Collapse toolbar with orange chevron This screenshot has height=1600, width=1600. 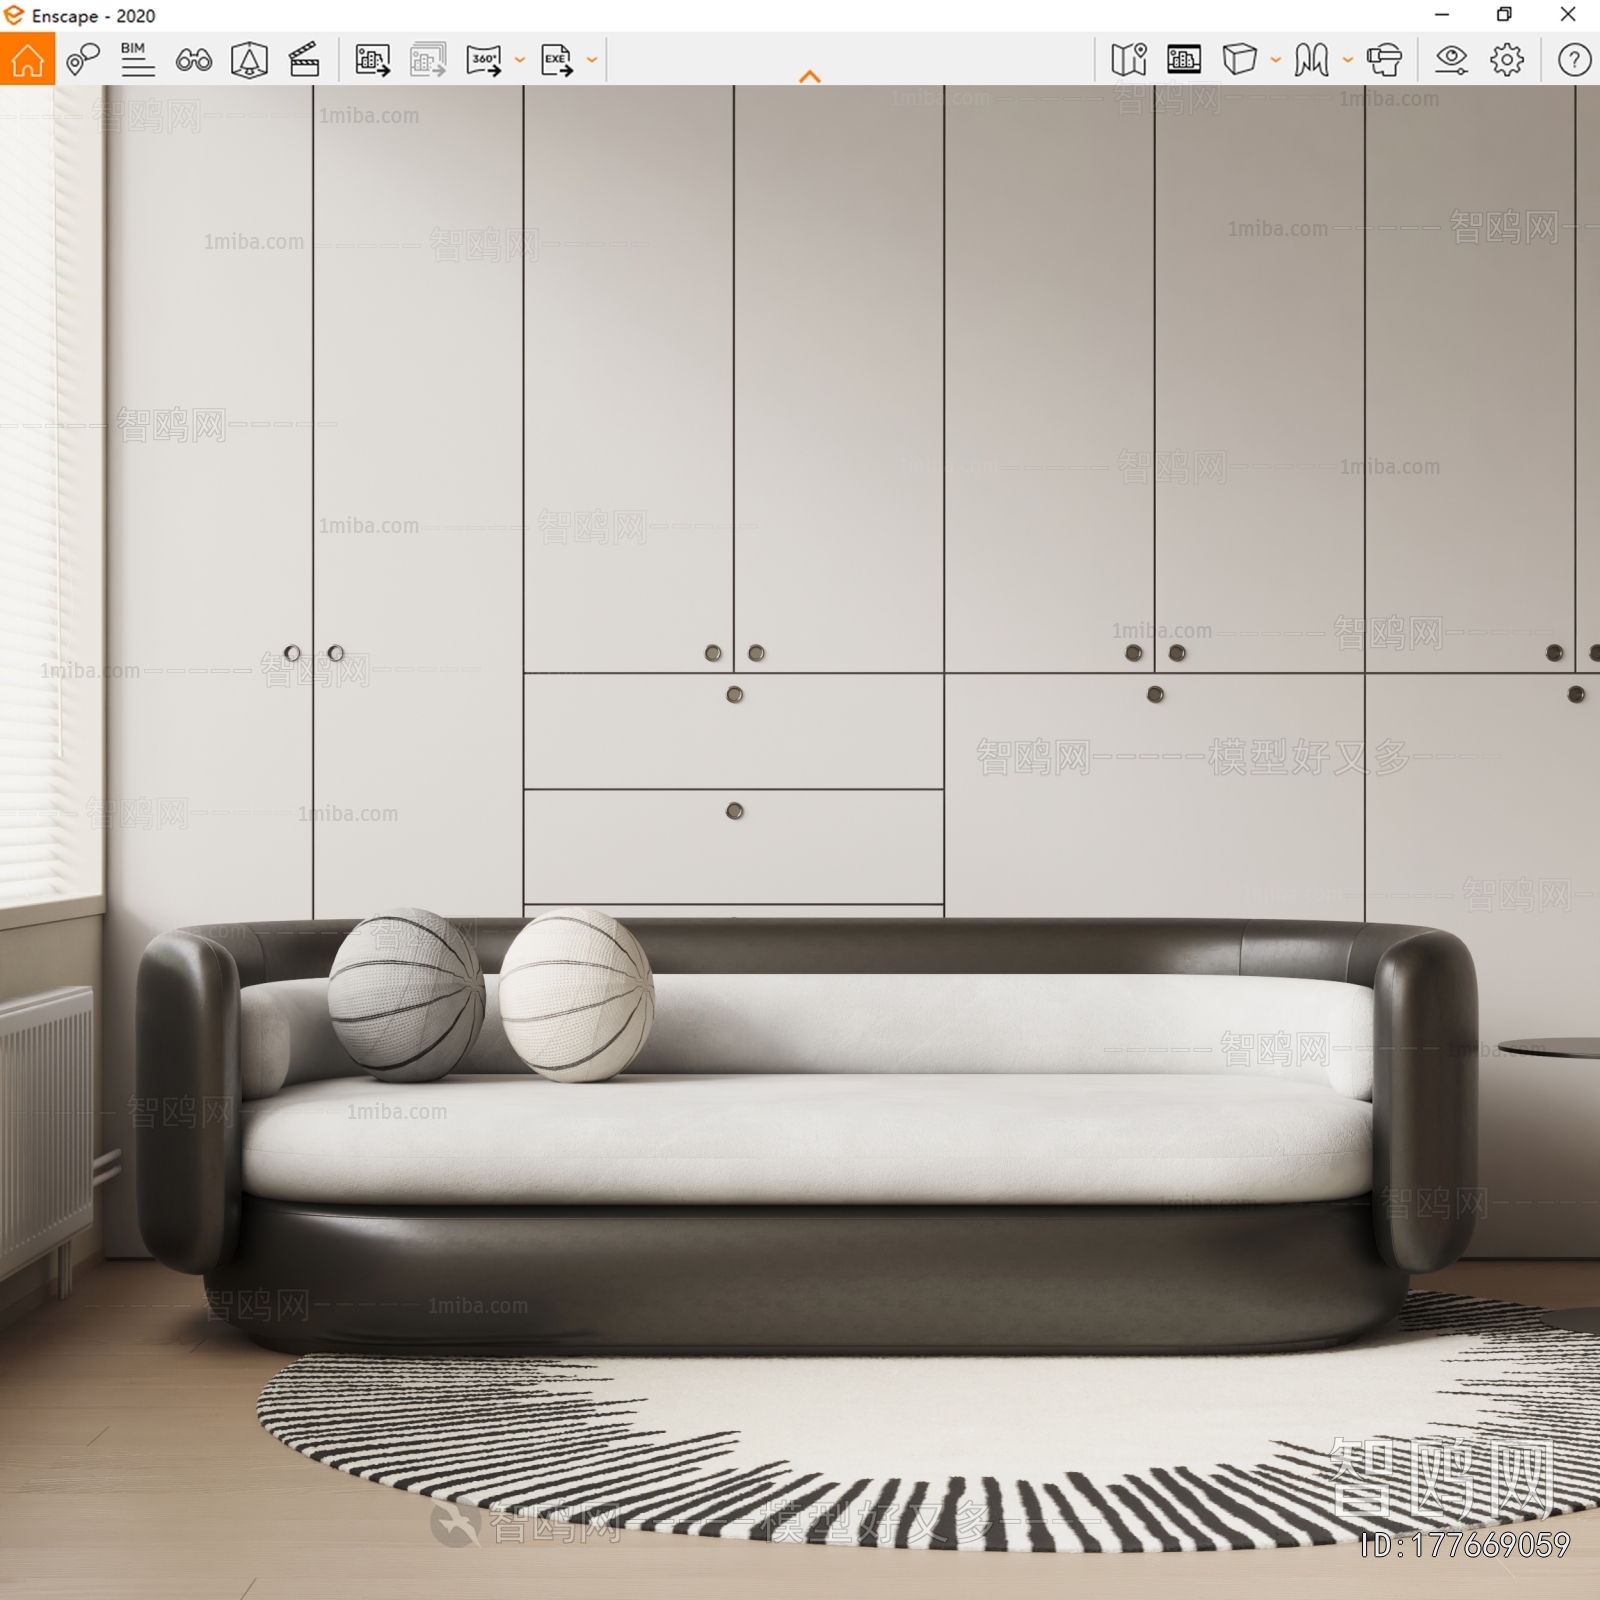click(810, 76)
